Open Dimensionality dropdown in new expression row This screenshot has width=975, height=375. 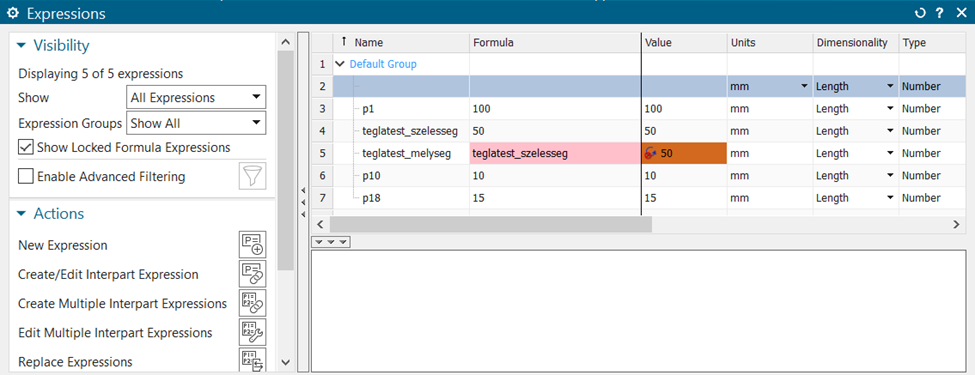[890, 86]
